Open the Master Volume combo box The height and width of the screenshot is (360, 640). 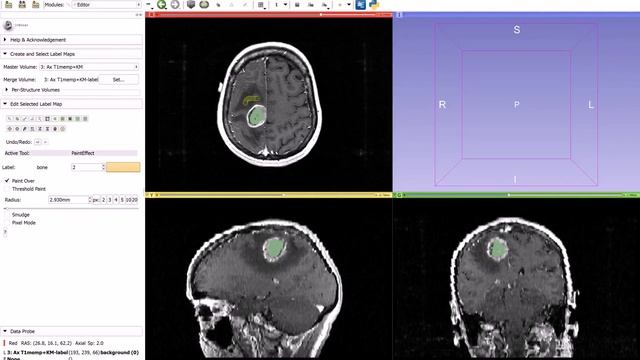pos(89,67)
